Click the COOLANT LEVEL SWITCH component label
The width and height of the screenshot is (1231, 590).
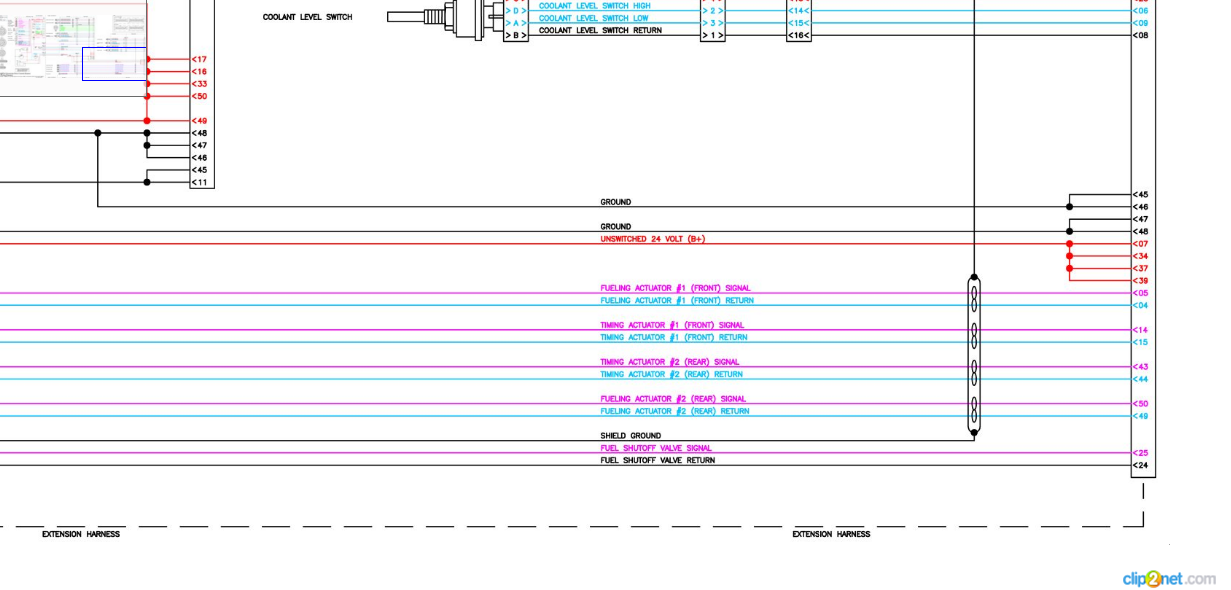pyautogui.click(x=307, y=17)
